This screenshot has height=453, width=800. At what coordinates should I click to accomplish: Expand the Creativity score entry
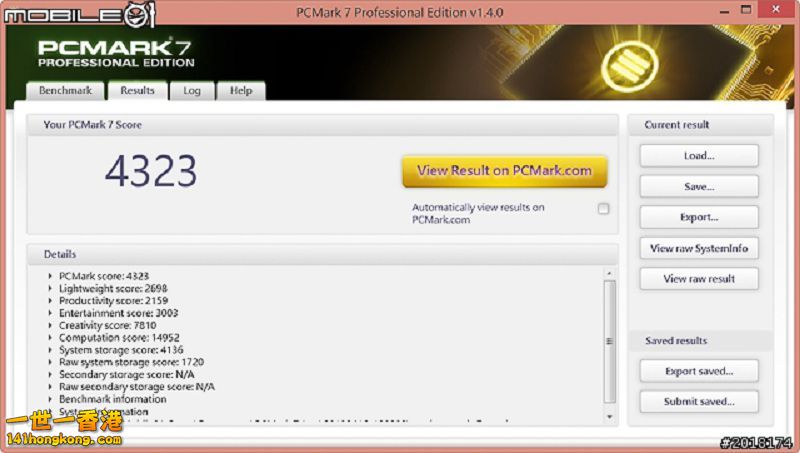[x=50, y=325]
